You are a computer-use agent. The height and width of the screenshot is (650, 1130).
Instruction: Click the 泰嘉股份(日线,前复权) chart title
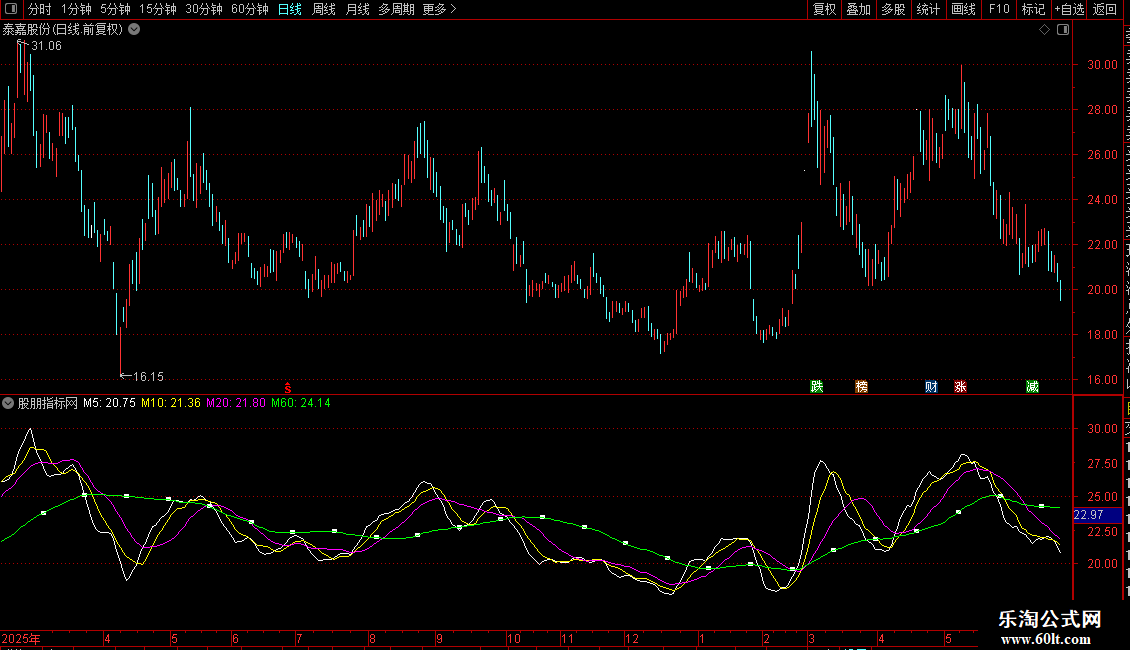click(63, 30)
